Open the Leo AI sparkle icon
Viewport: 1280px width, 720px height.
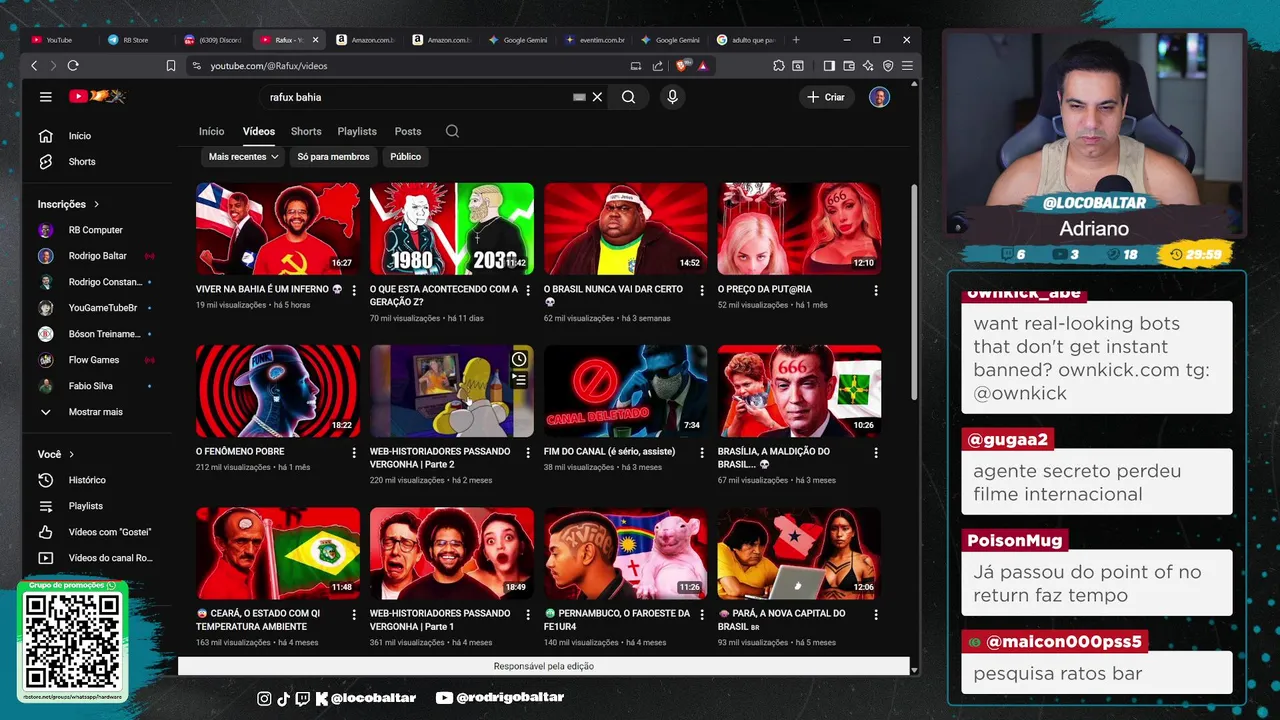(868, 66)
